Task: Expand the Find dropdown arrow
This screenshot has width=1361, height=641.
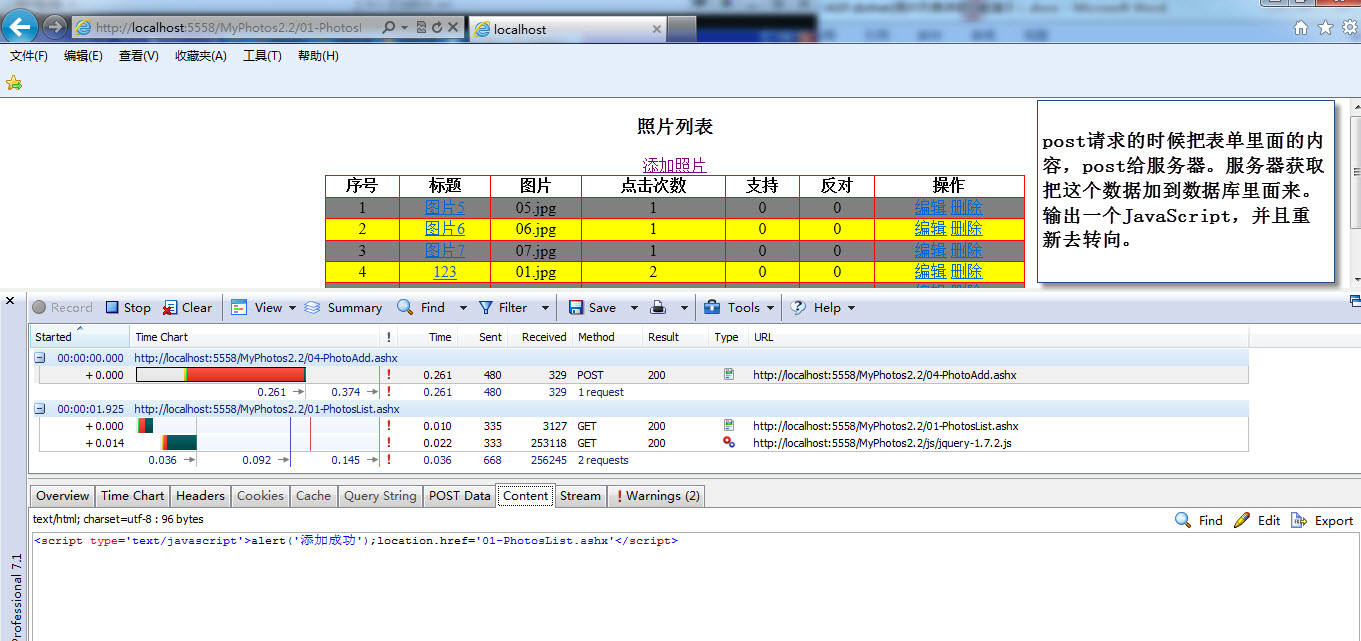Action: [463, 308]
